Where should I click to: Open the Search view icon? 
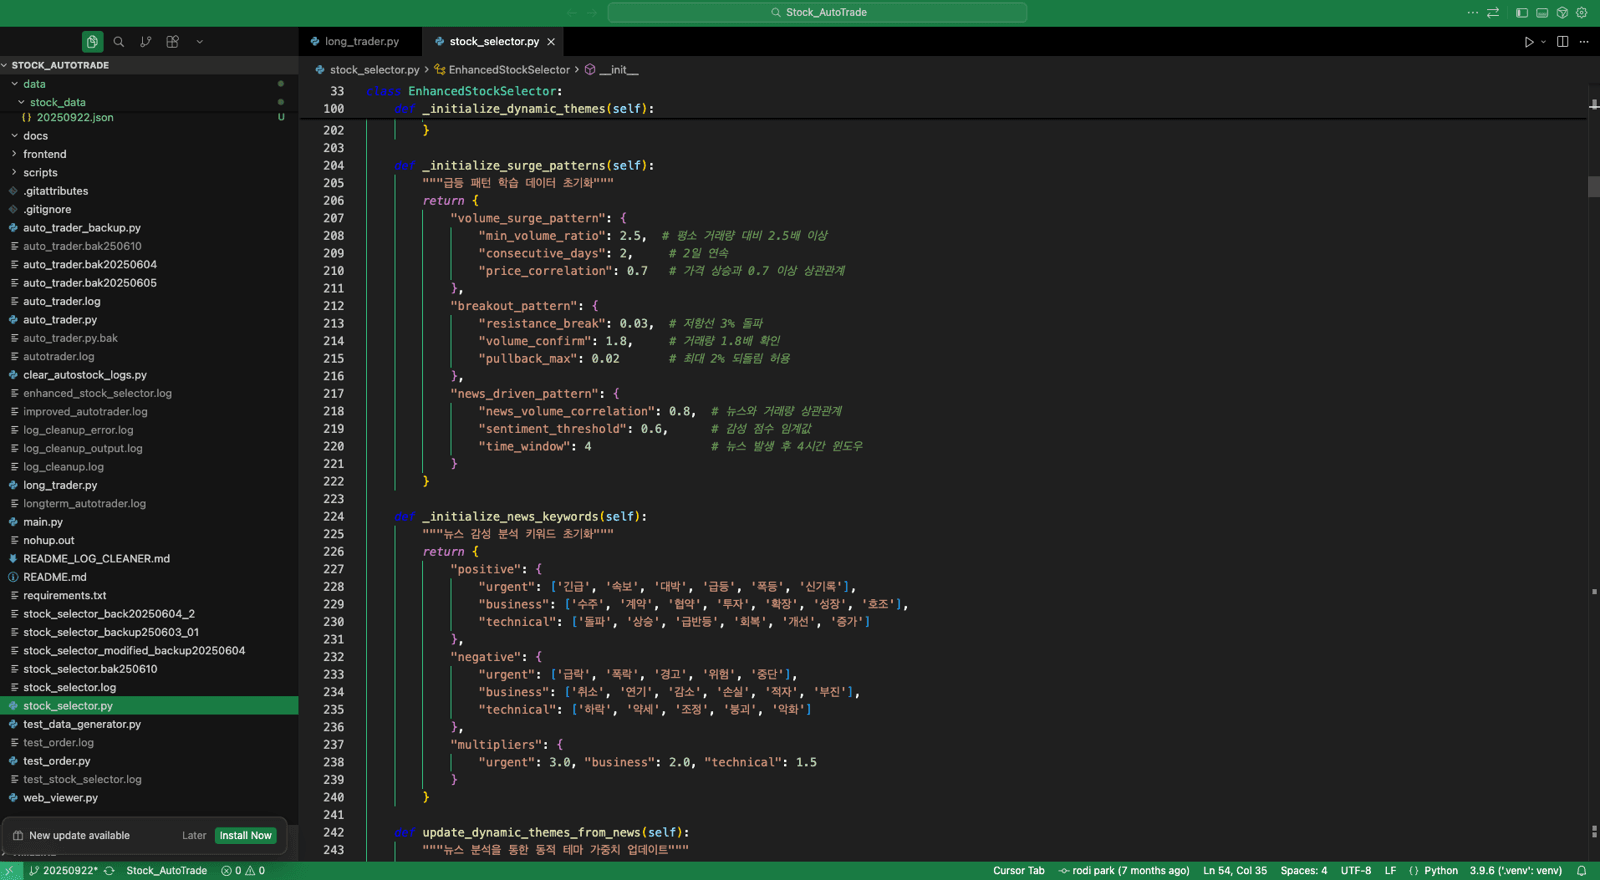pos(119,42)
